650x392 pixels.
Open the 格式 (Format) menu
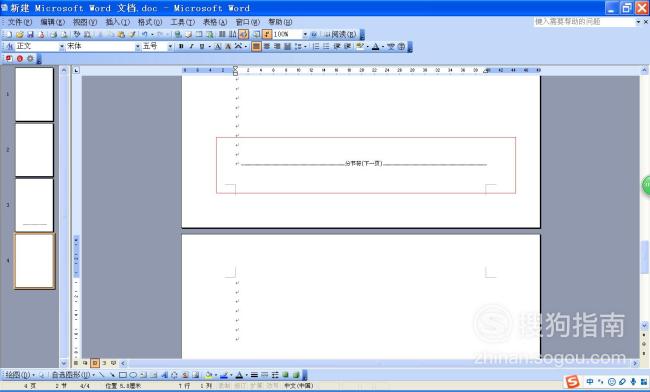150,22
